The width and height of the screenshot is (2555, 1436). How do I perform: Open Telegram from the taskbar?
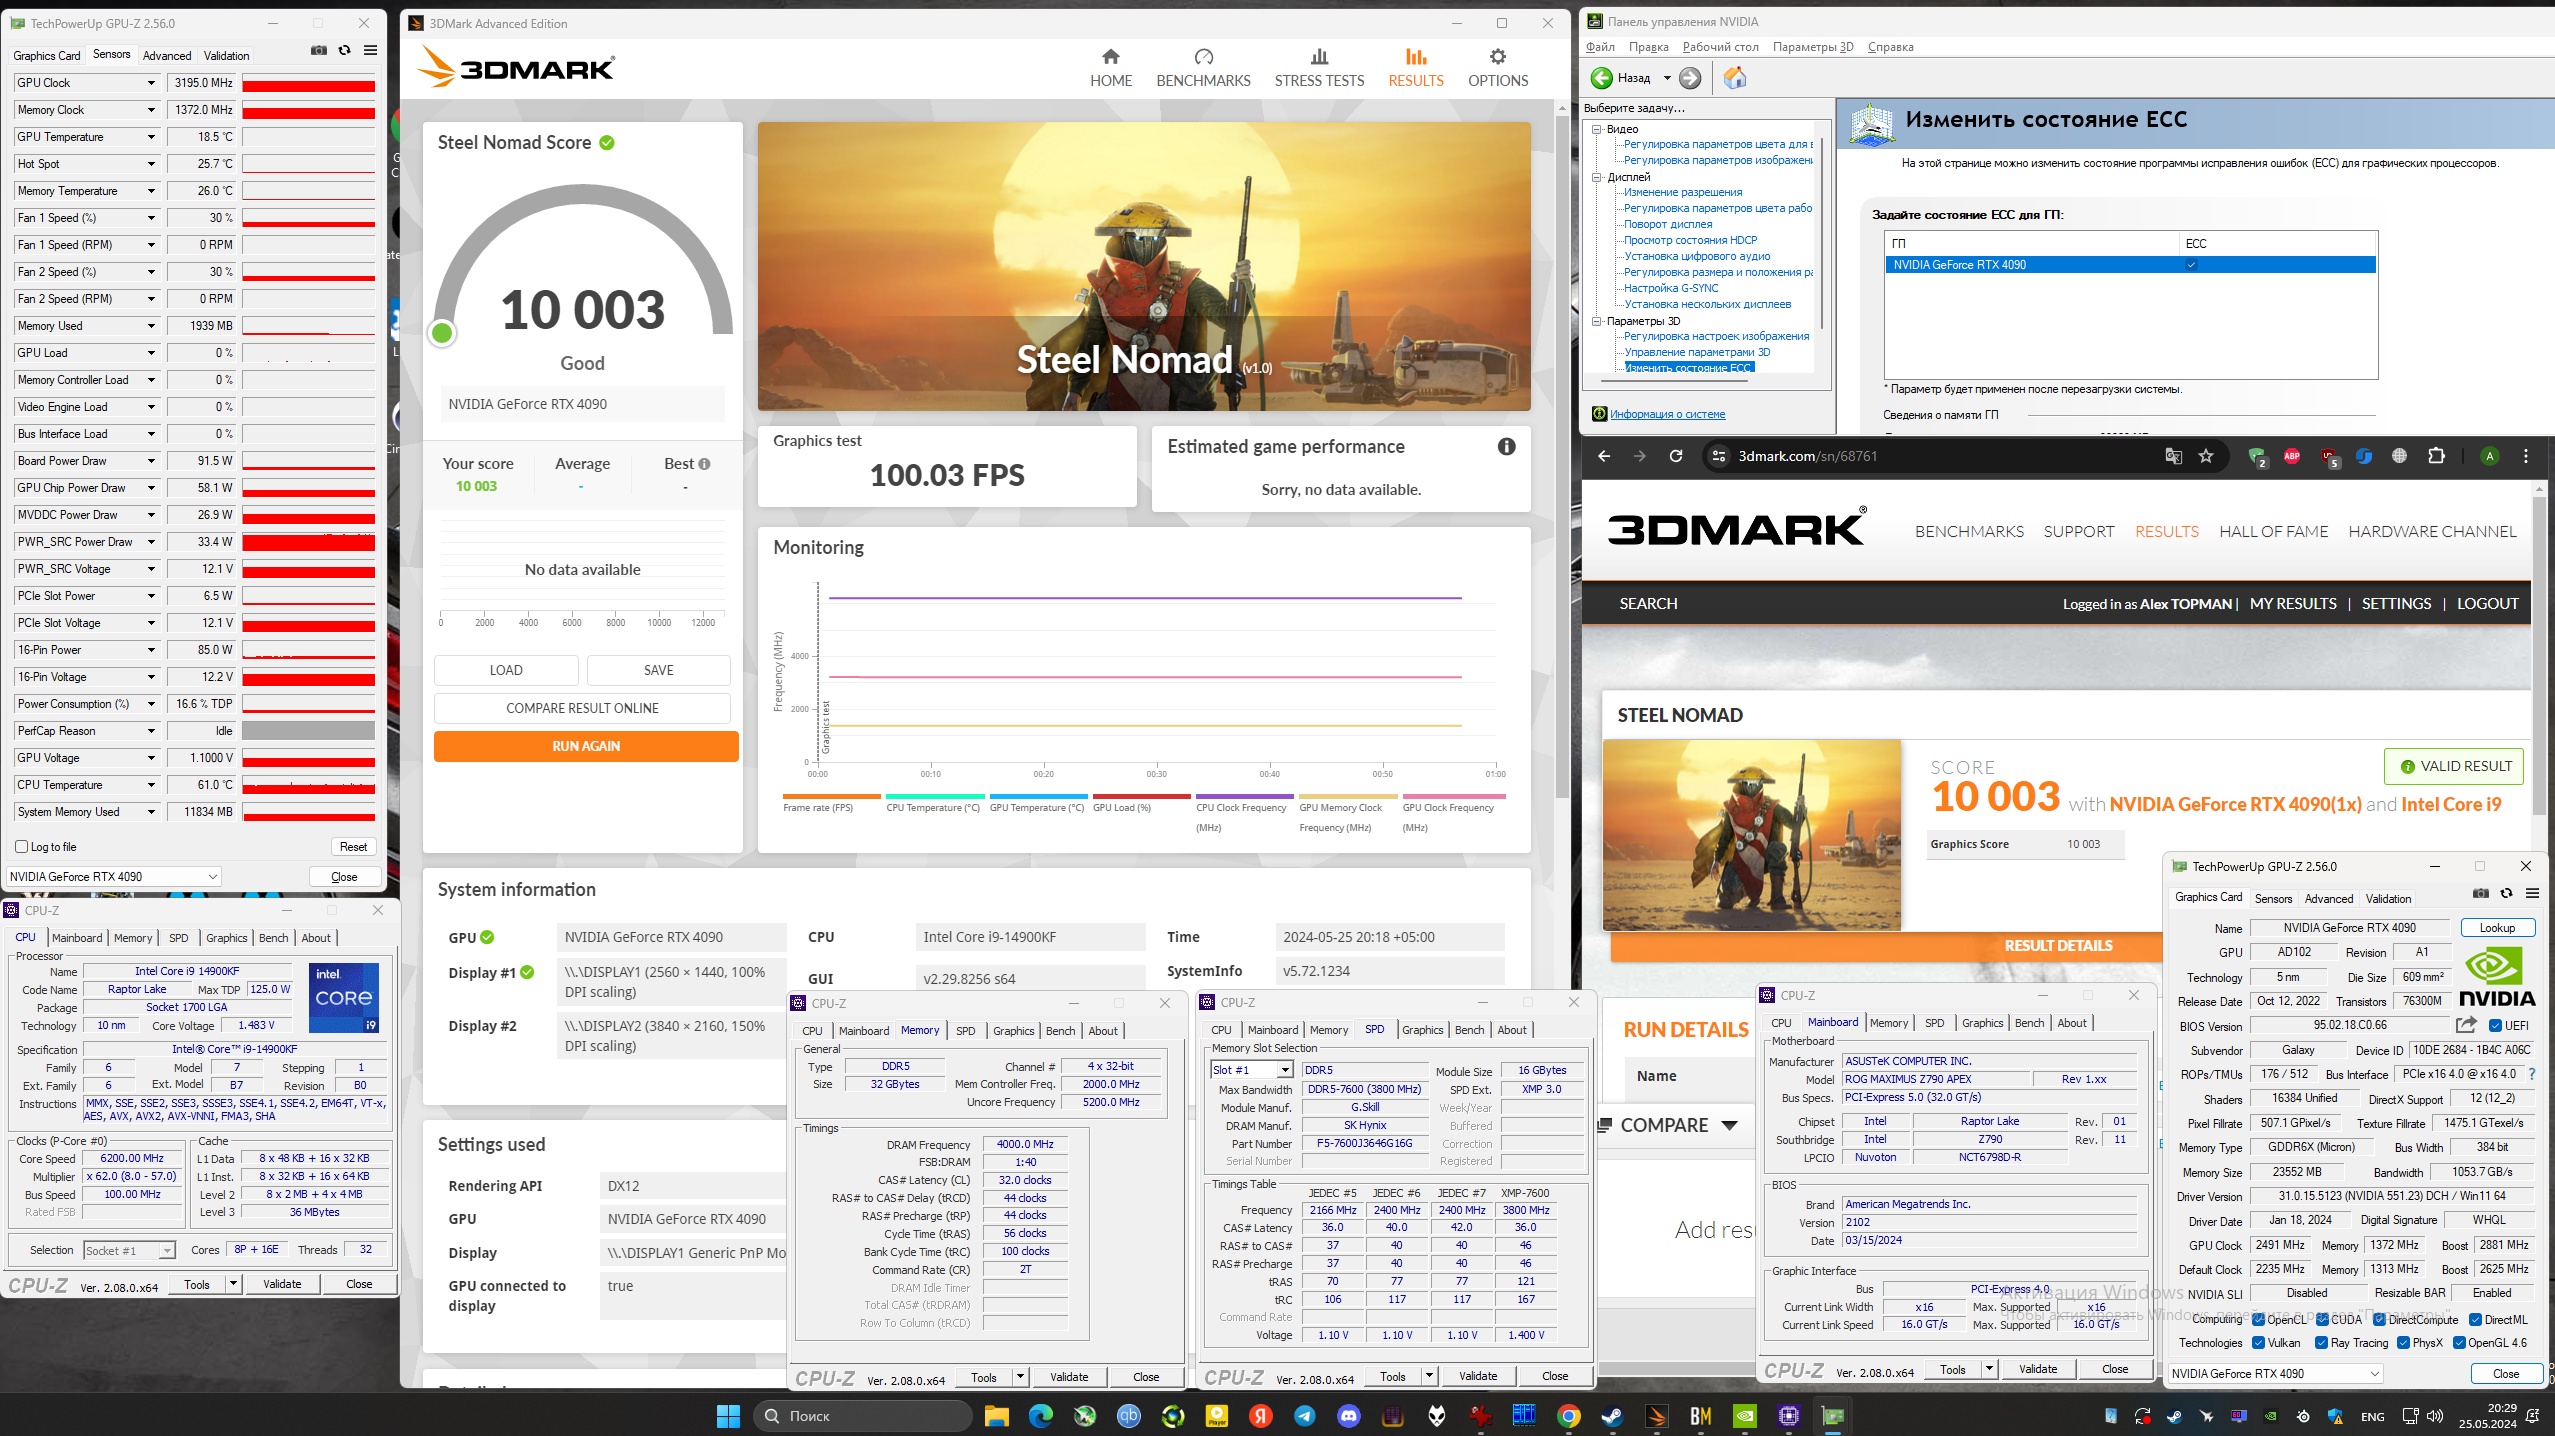pos(1305,1416)
